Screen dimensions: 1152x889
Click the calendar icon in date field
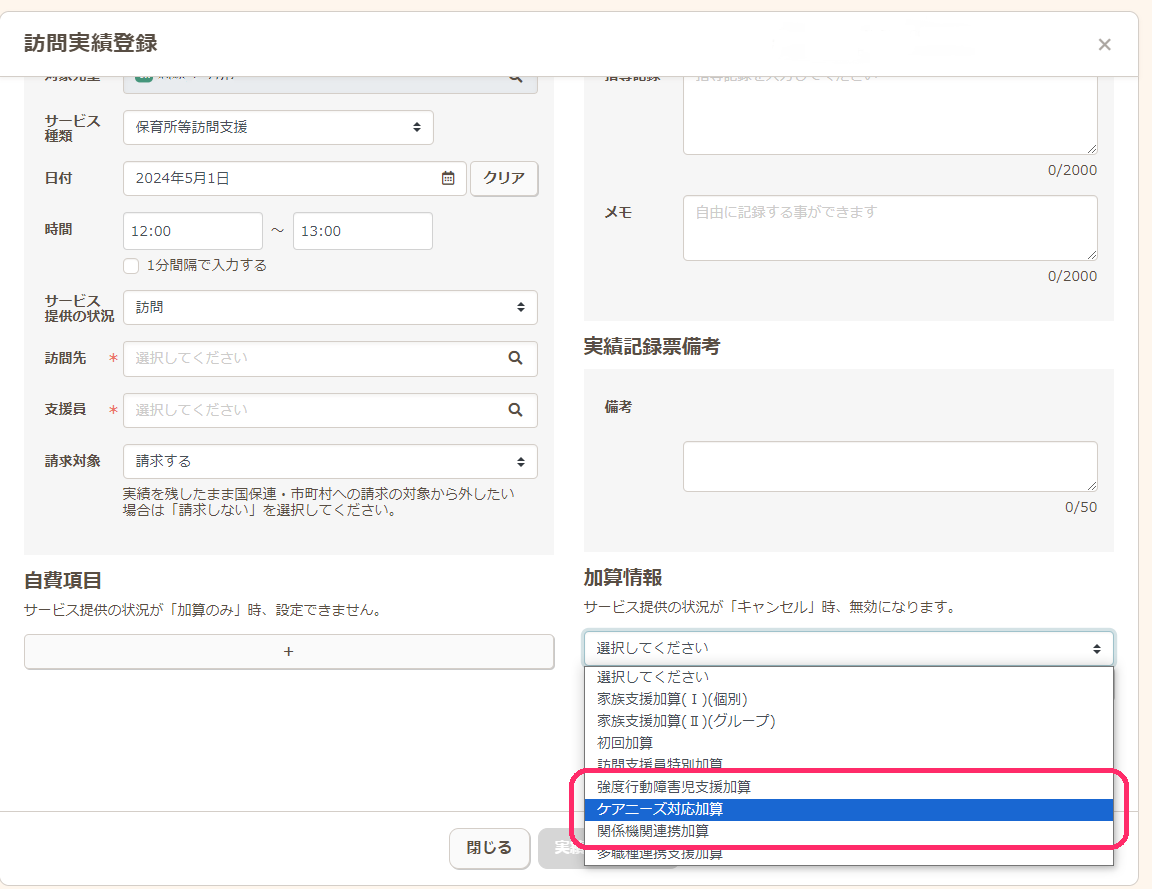(448, 179)
